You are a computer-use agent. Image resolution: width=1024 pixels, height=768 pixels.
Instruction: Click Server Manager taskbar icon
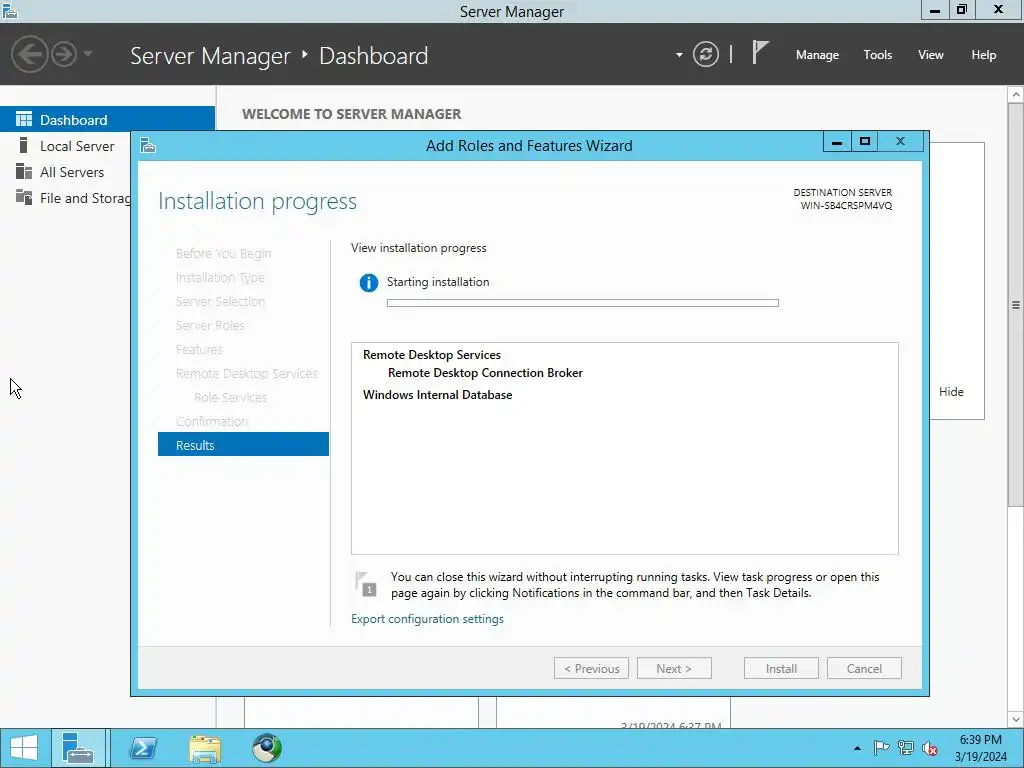78,748
